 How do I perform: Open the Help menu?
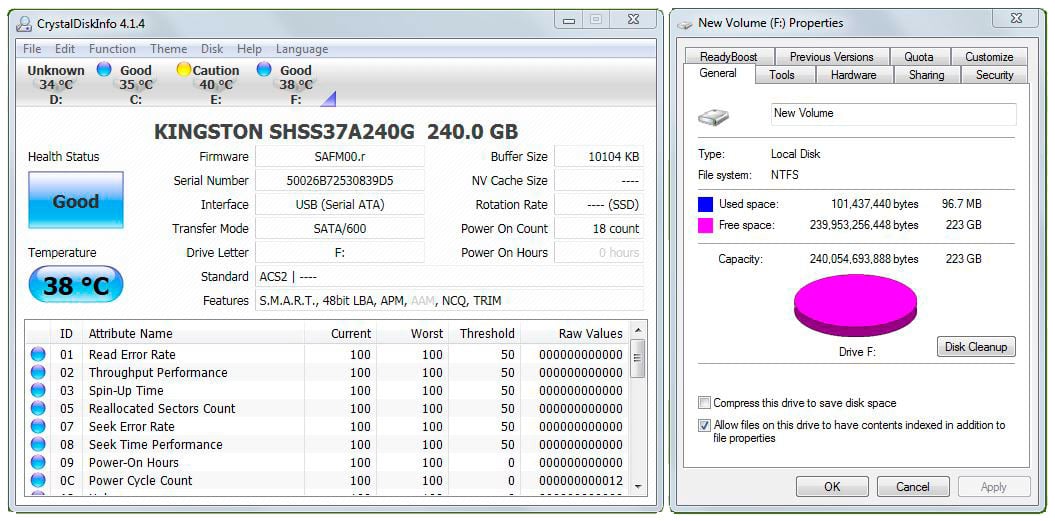click(x=249, y=49)
